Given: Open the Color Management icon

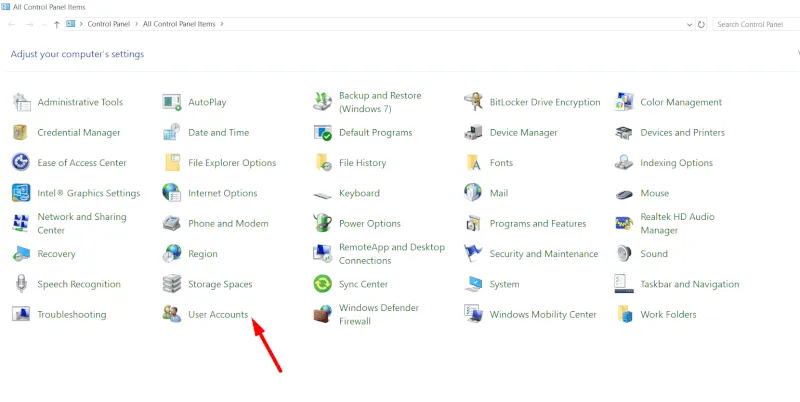Looking at the screenshot, I should [x=624, y=102].
